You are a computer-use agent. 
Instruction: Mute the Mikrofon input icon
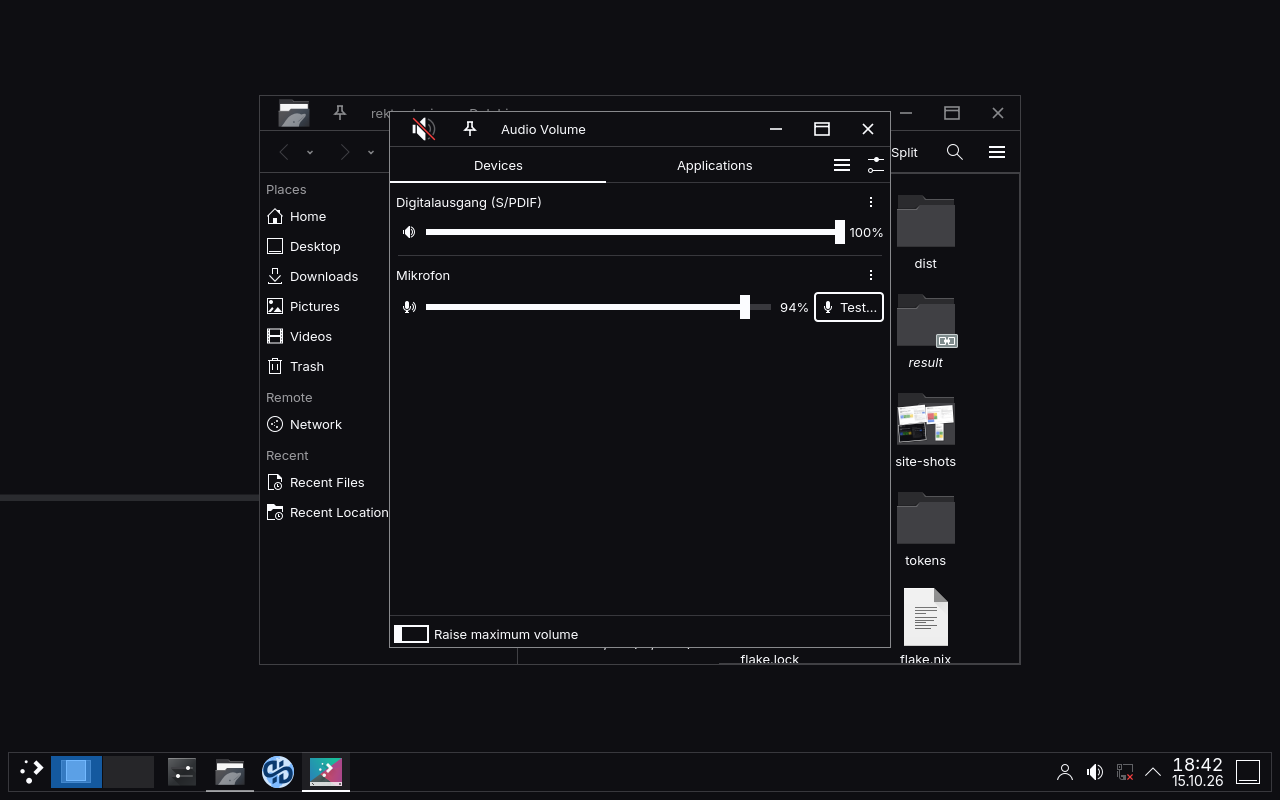pyautogui.click(x=409, y=307)
